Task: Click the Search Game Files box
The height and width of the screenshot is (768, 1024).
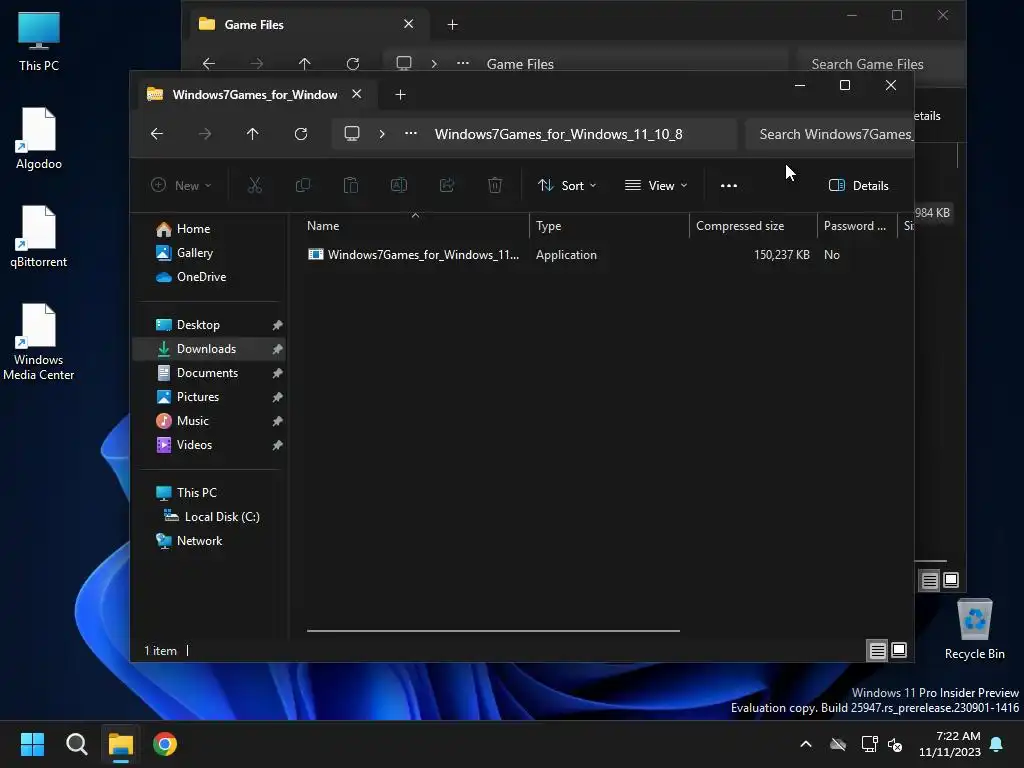Action: [x=878, y=62]
